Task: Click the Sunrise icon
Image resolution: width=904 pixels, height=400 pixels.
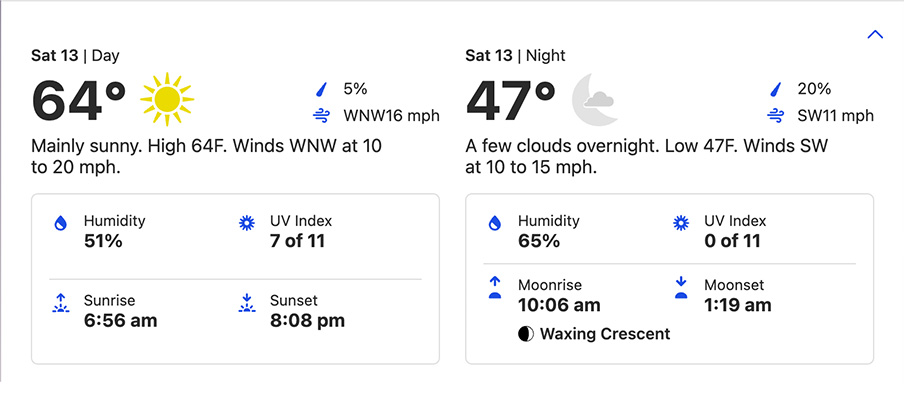Action: [x=59, y=303]
